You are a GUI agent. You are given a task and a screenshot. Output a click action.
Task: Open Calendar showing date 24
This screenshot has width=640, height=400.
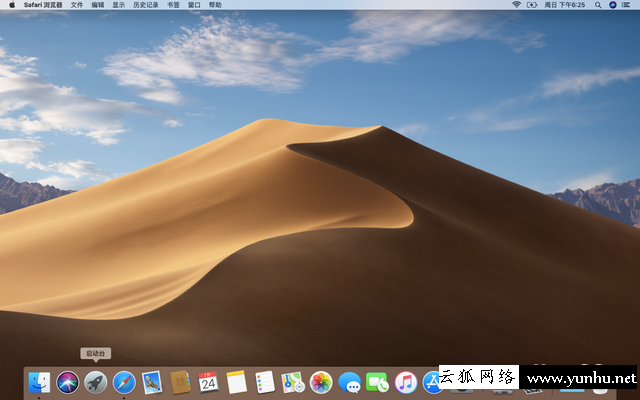[x=209, y=382]
